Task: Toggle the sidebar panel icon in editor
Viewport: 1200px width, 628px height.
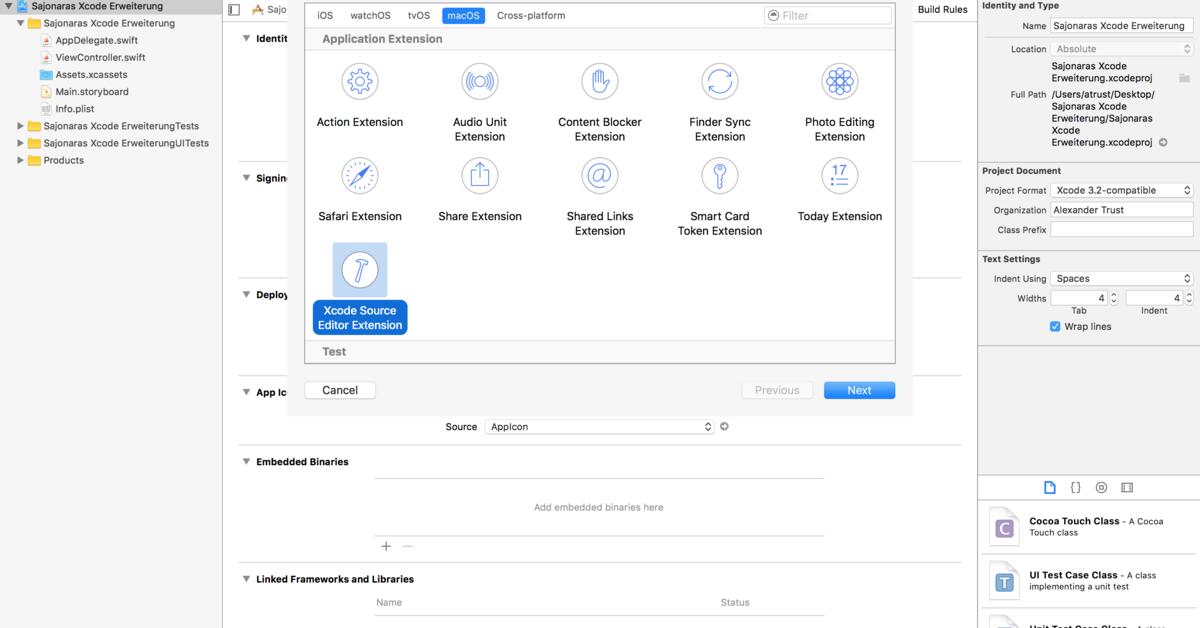Action: pyautogui.click(x=234, y=10)
